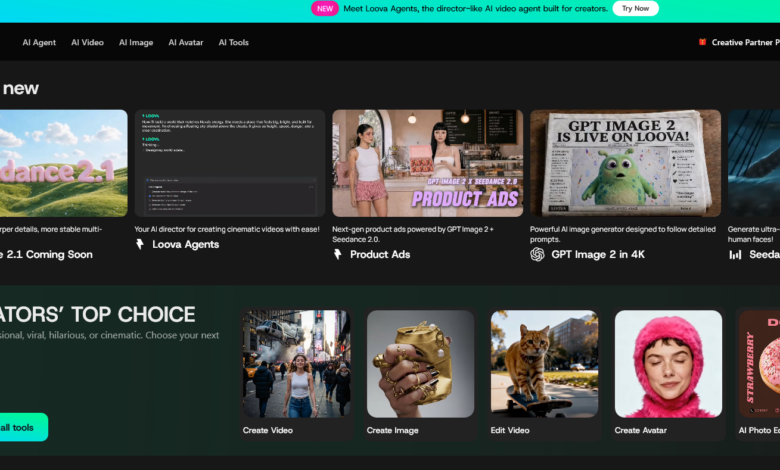Open the Loova Agents chat preview thumbnail
The width and height of the screenshot is (780, 470).
[x=230, y=163]
